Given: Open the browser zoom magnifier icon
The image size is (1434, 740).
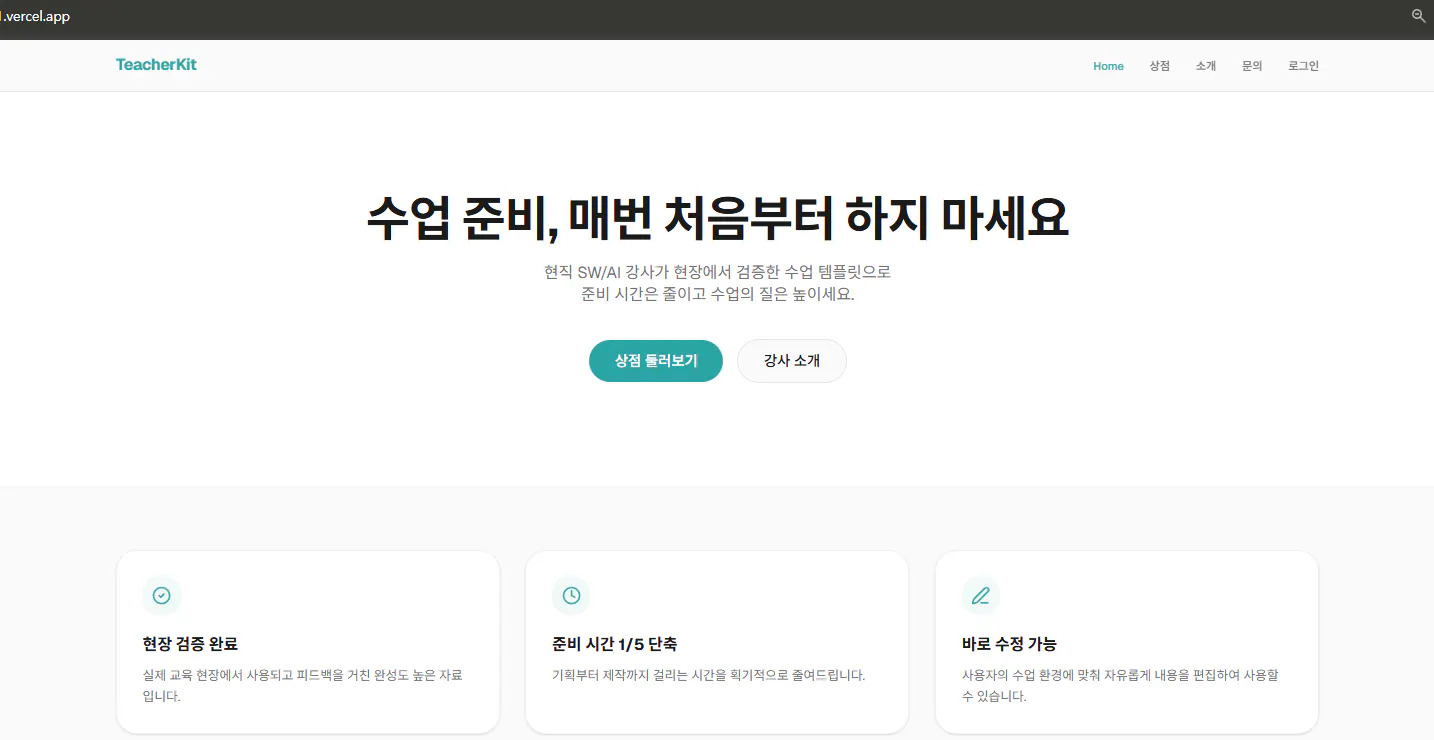Looking at the screenshot, I should click(x=1418, y=16).
